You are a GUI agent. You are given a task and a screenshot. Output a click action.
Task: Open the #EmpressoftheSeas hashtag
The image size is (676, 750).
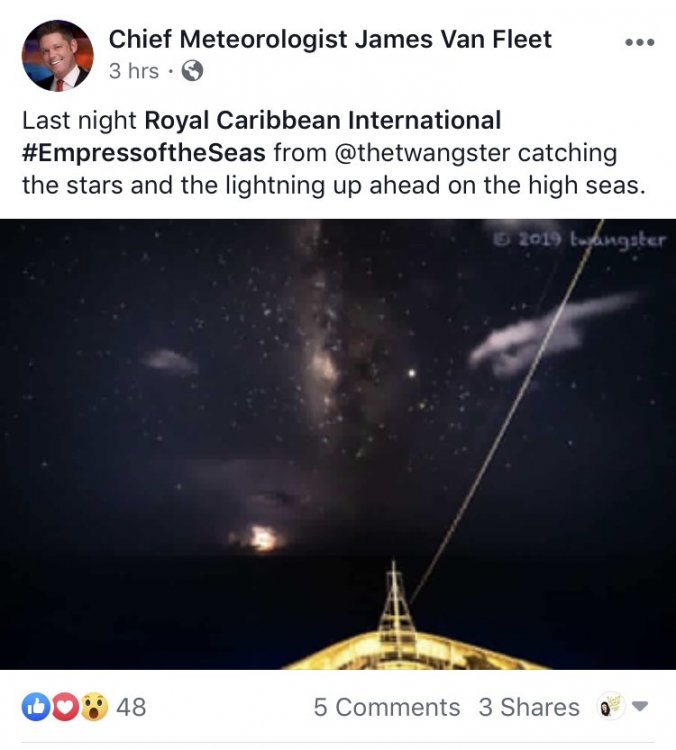click(x=144, y=153)
